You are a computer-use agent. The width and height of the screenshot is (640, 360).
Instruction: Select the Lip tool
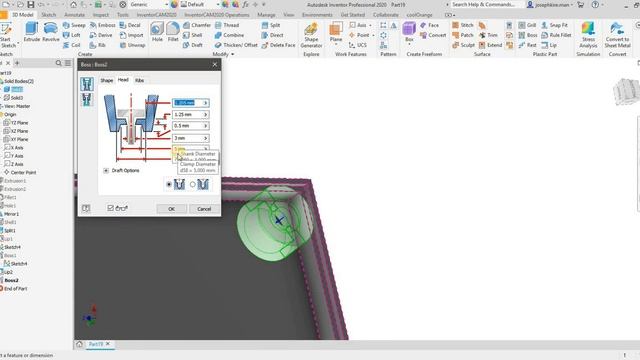[549, 45]
